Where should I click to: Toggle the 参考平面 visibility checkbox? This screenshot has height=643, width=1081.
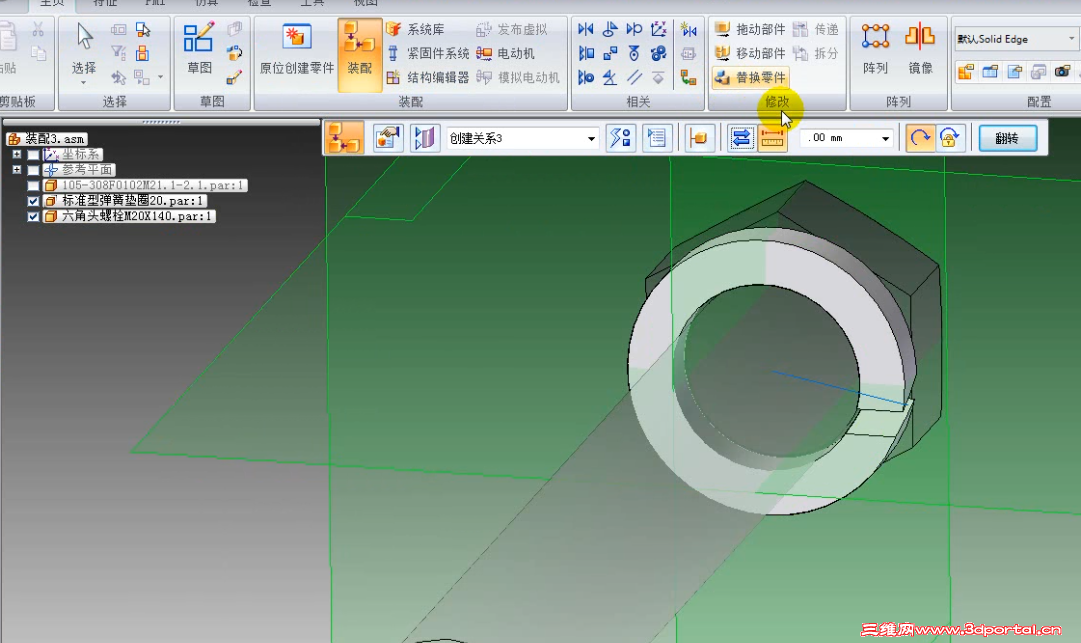[33, 170]
